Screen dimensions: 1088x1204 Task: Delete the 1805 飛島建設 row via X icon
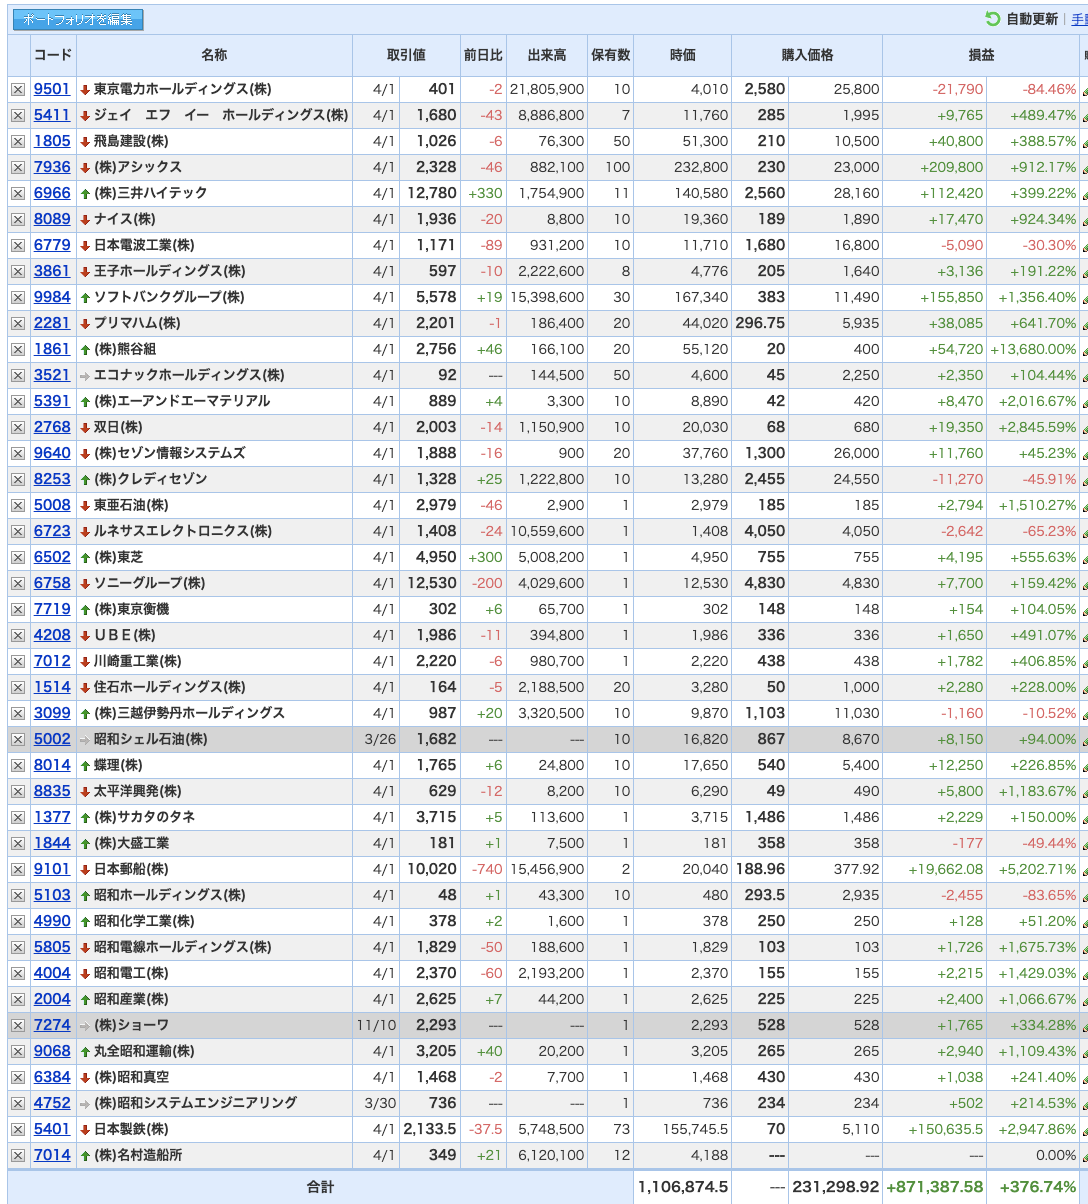(18, 141)
